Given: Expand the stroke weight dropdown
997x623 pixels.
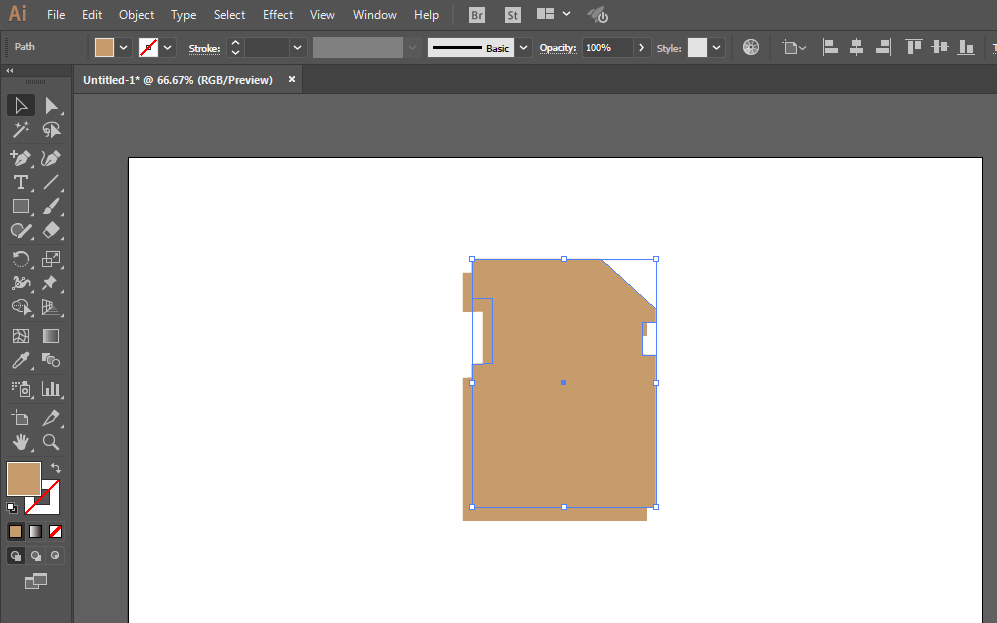Looking at the screenshot, I should [297, 48].
